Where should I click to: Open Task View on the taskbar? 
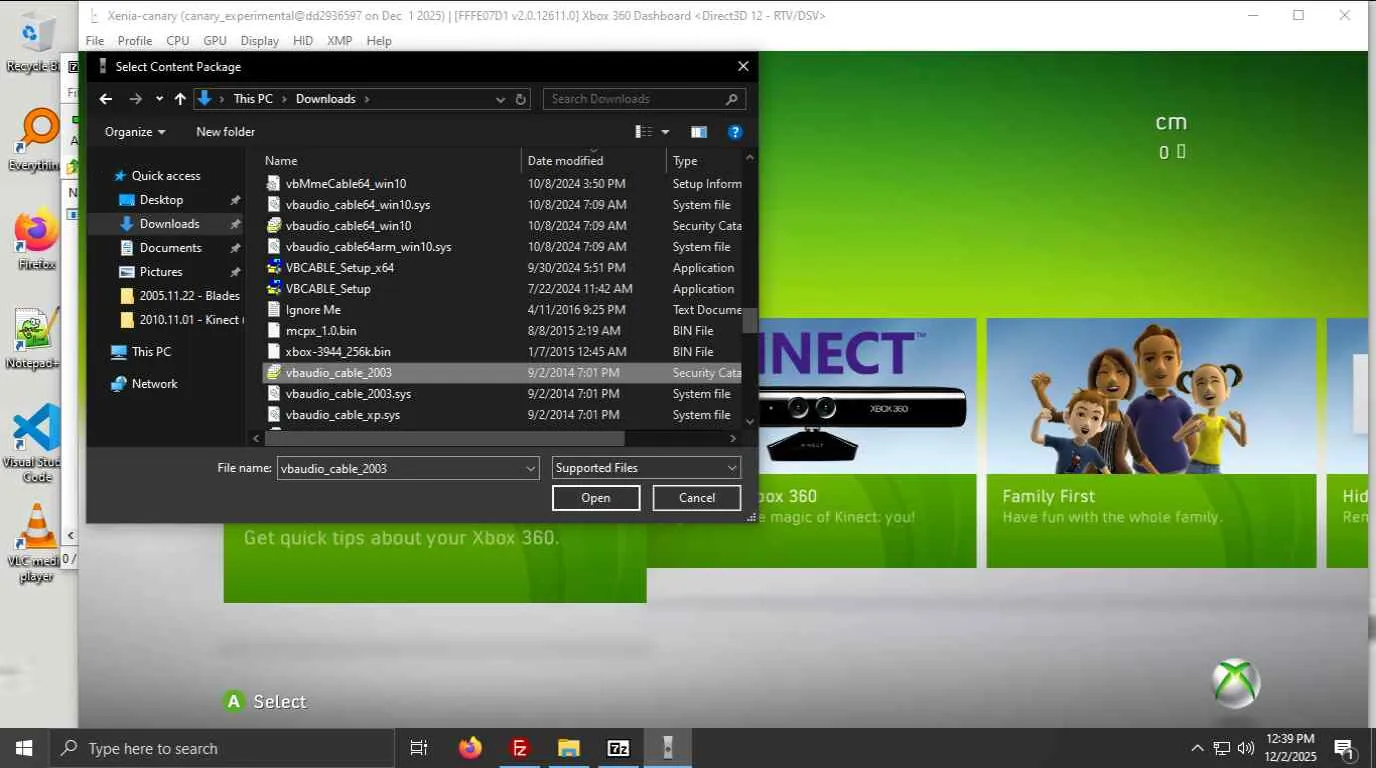pyautogui.click(x=419, y=748)
